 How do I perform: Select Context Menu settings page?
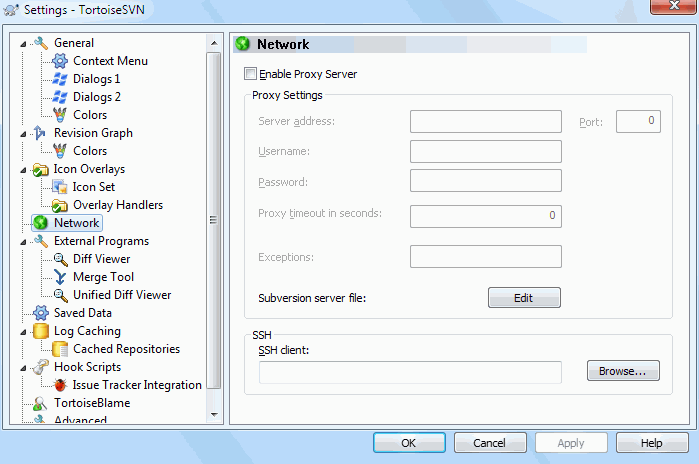110,61
